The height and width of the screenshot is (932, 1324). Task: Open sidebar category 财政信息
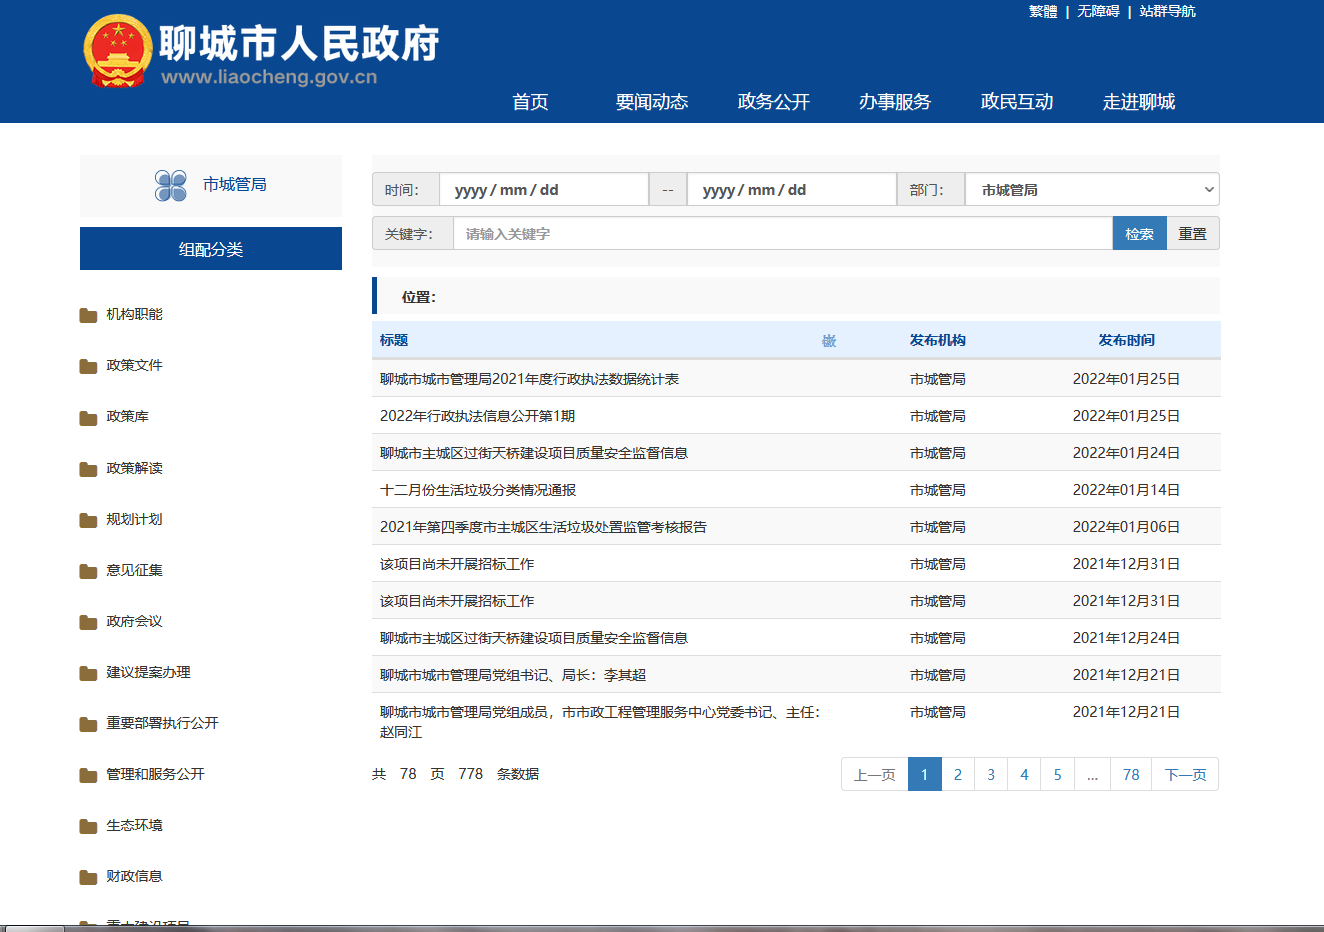click(x=134, y=876)
